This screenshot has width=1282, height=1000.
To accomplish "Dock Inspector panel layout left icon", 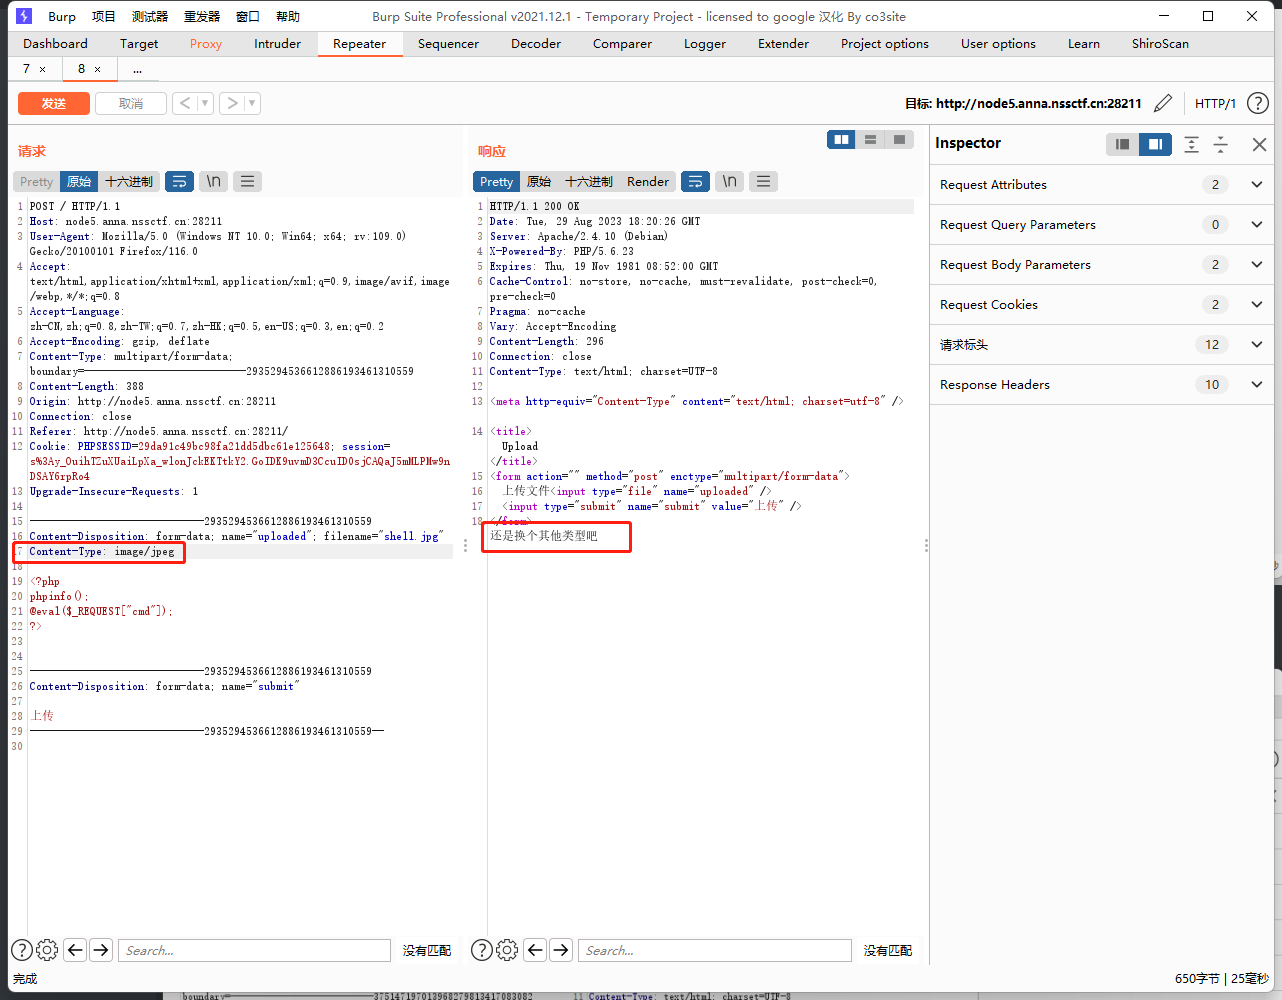I will [x=1123, y=144].
